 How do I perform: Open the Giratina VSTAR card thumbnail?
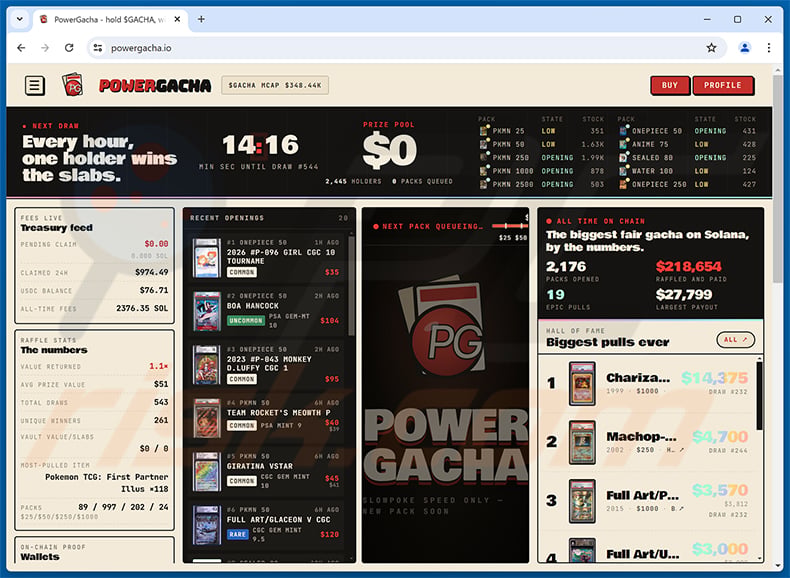click(207, 472)
